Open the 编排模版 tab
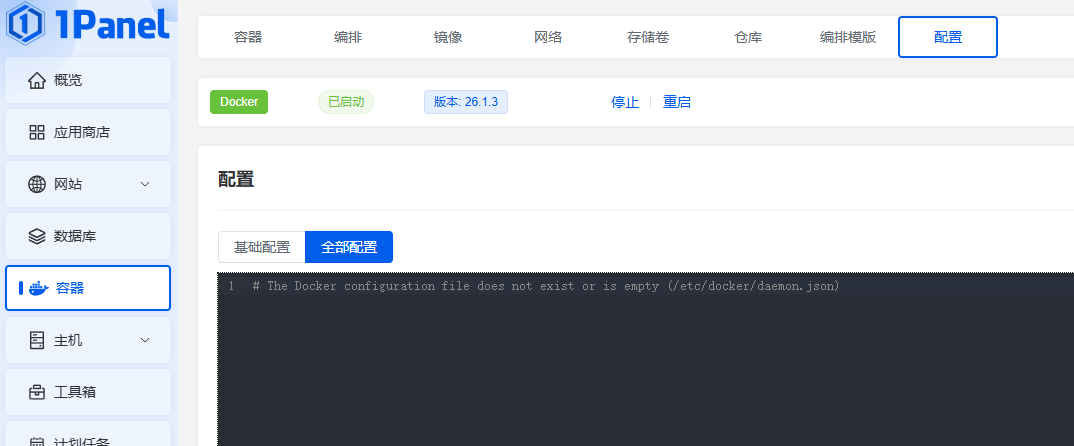This screenshot has width=1074, height=446. click(x=848, y=37)
